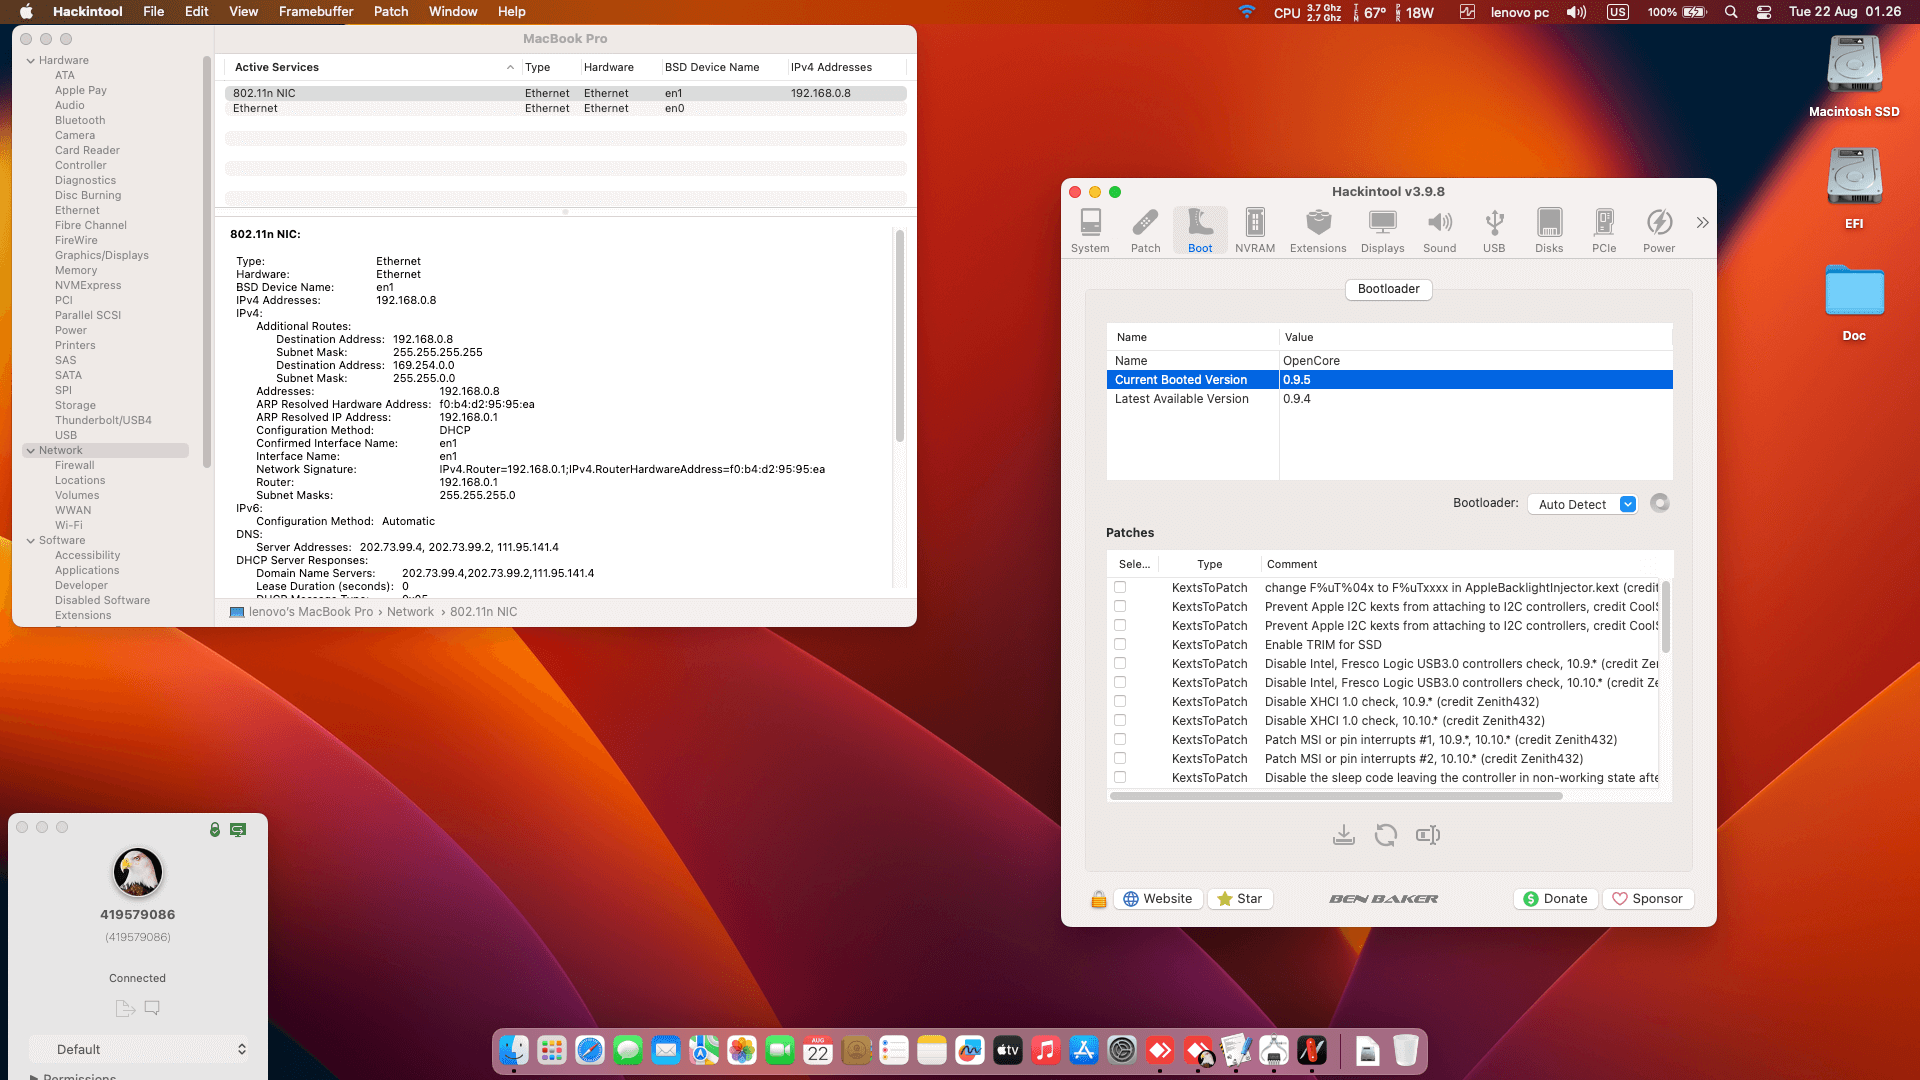Viewport: 1920px width, 1080px height.
Task: Open the File menu
Action: (153, 12)
